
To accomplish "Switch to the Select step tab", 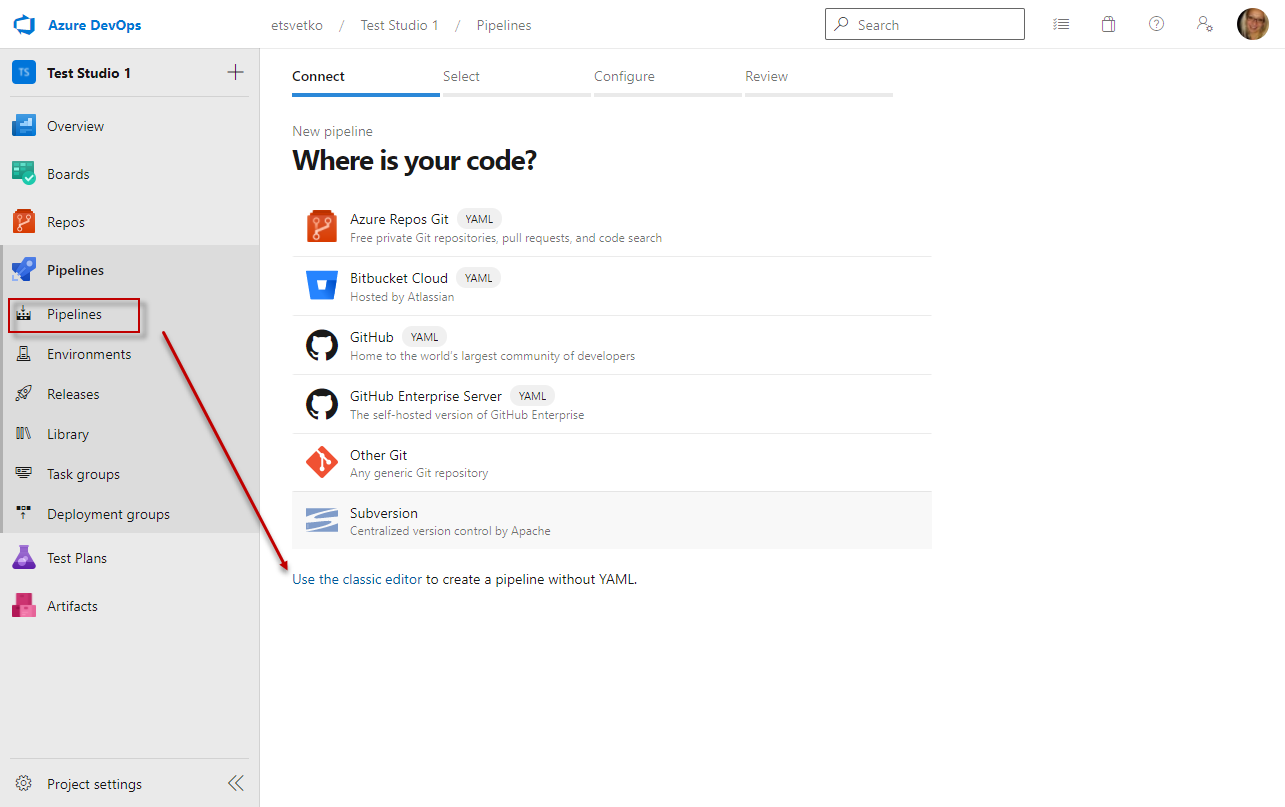I will (x=517, y=79).
